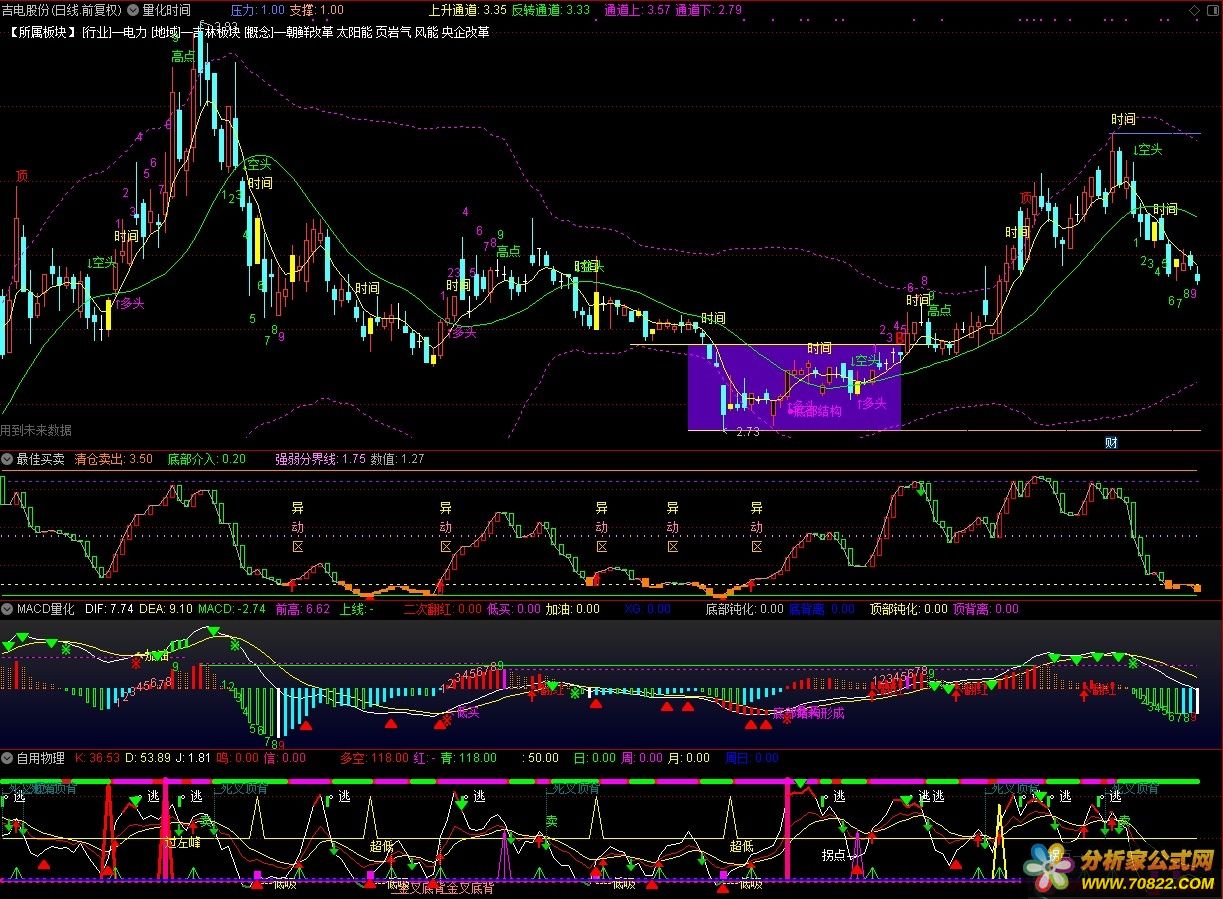The height and width of the screenshot is (899, 1223).
Task: Click the 前高: 6.62 readout
Action: [x=302, y=608]
